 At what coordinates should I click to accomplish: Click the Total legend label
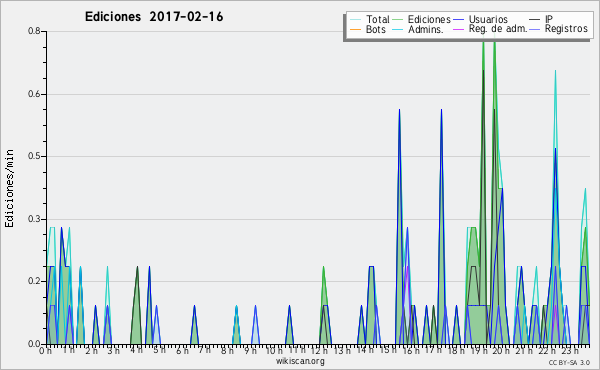click(377, 19)
